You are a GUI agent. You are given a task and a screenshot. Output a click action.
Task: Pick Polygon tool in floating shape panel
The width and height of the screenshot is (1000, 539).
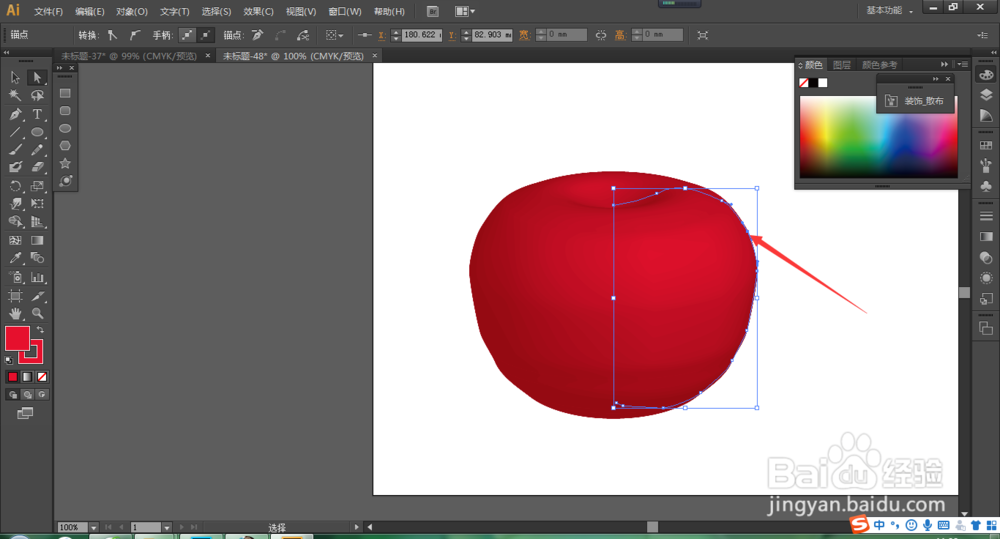pos(65,146)
